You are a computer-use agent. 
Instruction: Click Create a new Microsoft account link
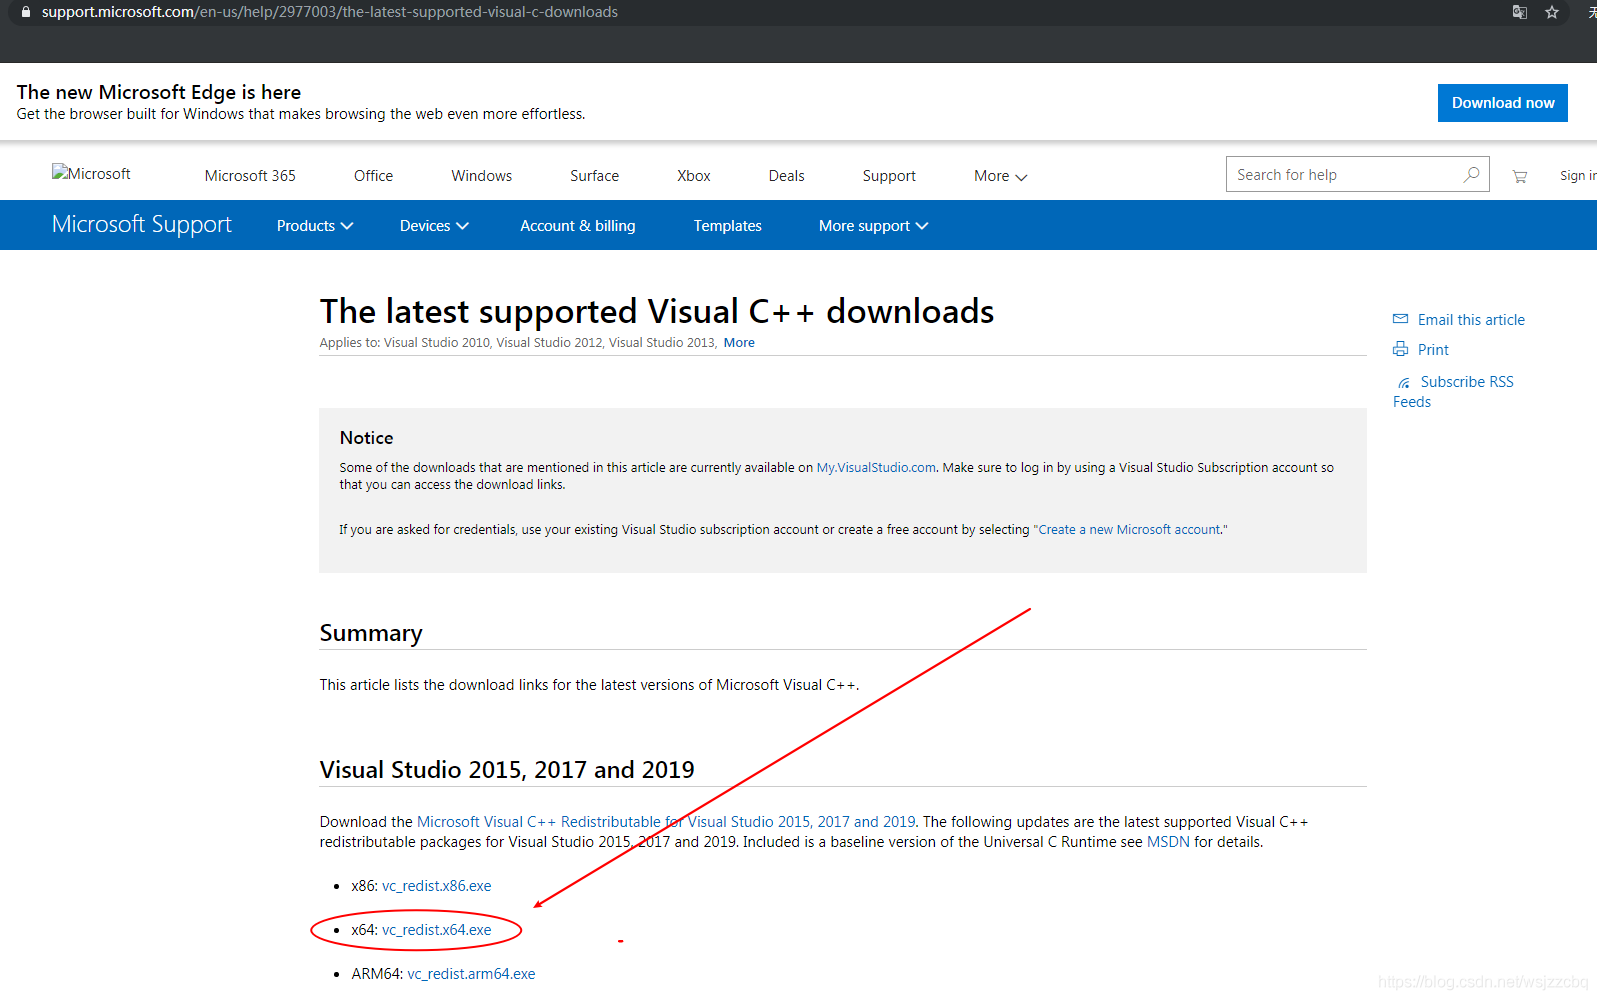tap(1130, 529)
